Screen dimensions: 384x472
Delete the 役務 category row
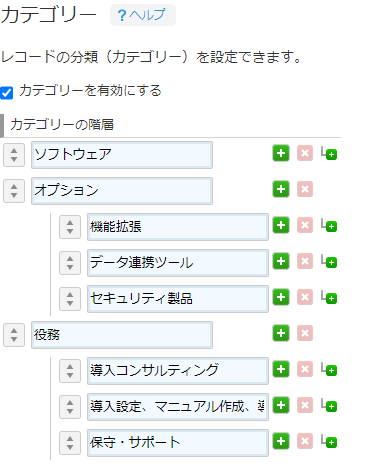pyautogui.click(x=305, y=333)
